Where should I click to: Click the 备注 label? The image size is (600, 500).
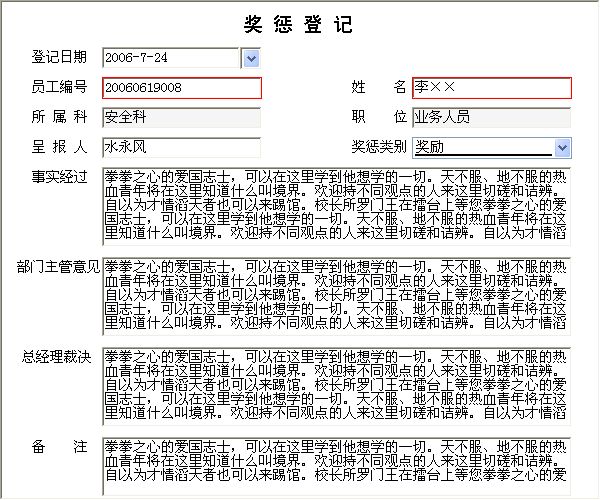[59, 446]
